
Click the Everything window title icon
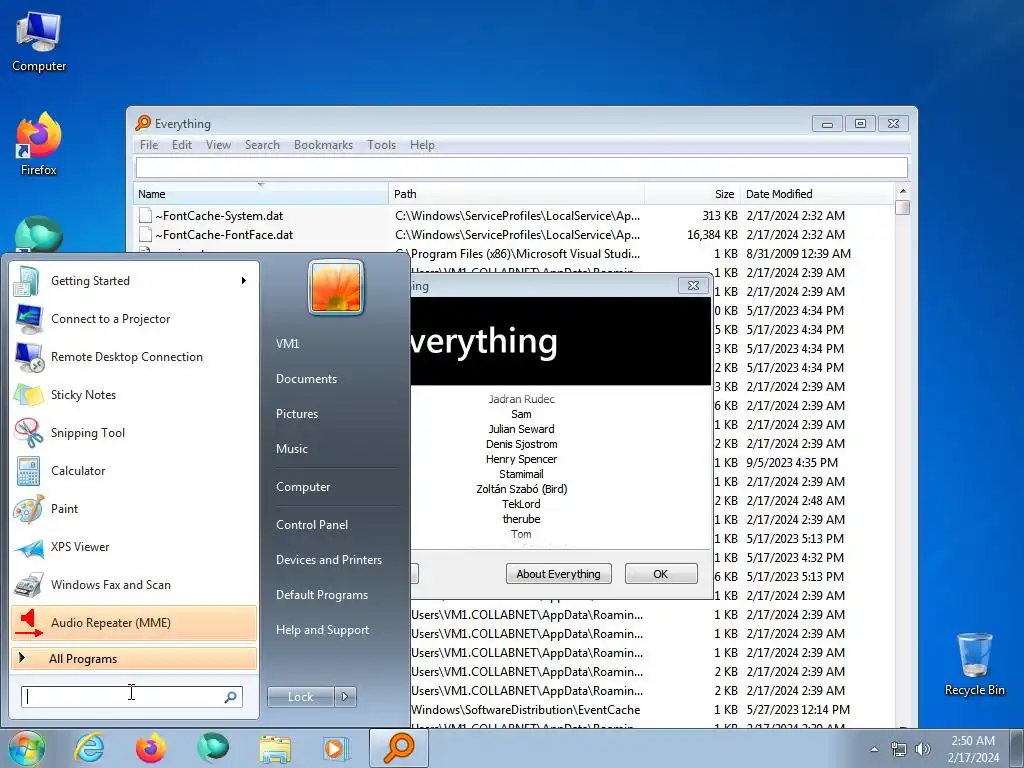click(x=143, y=123)
